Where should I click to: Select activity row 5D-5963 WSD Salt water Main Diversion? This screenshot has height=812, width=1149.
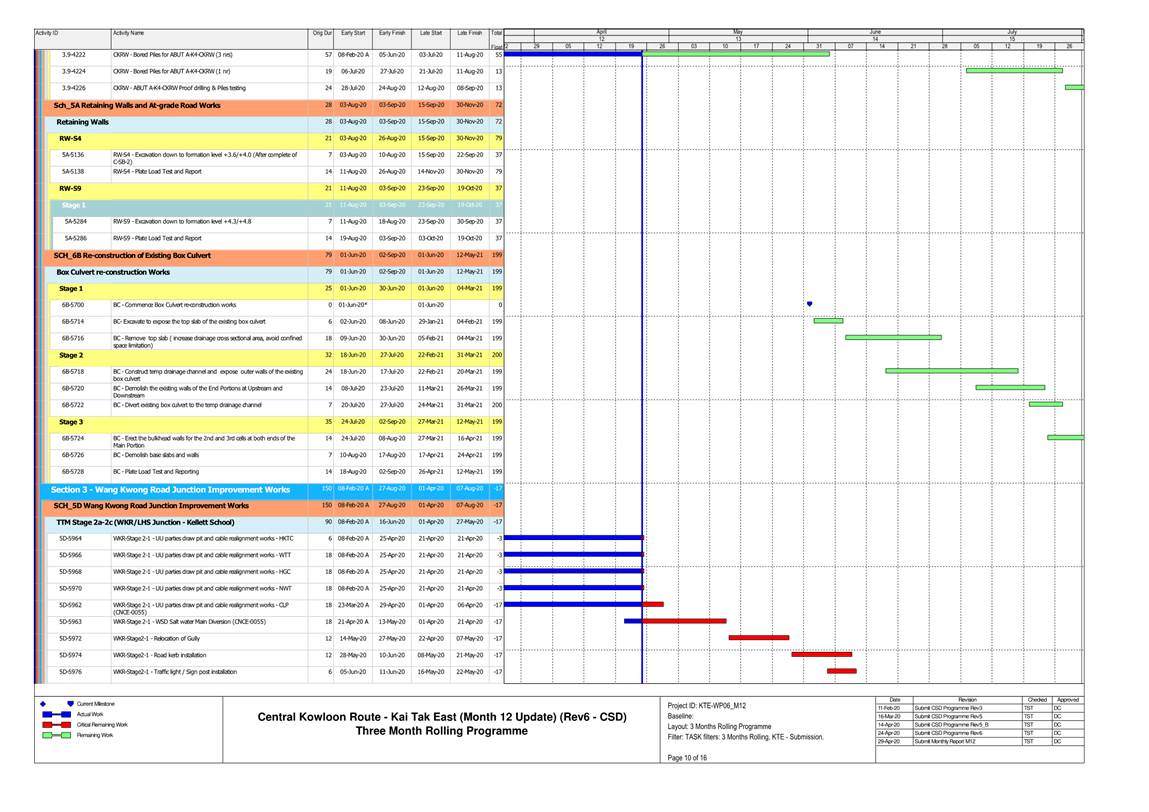click(x=189, y=621)
